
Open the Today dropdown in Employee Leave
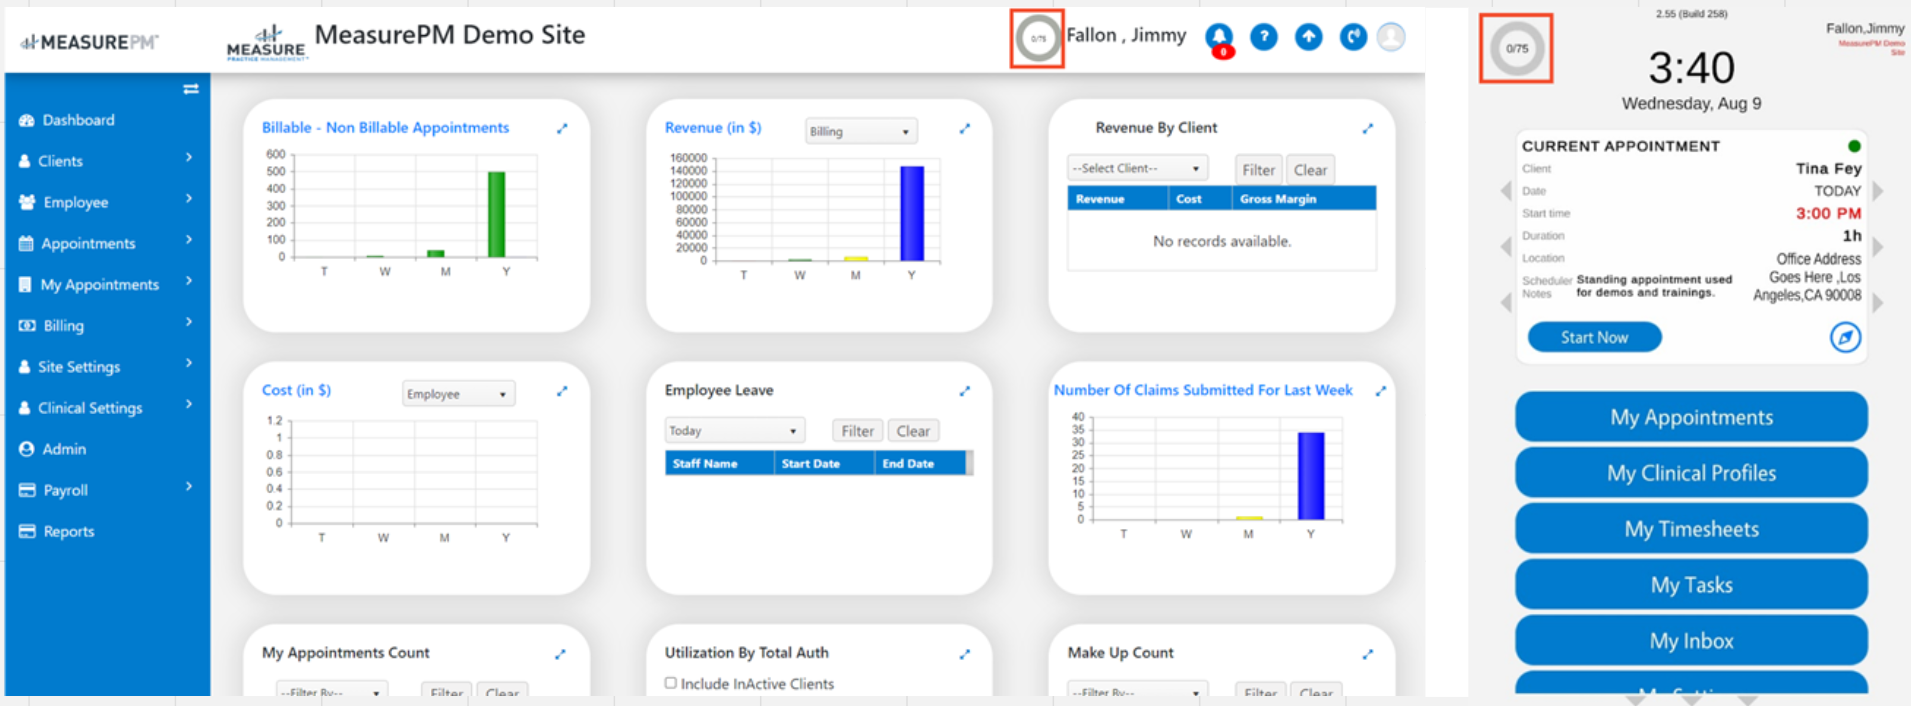click(x=734, y=431)
